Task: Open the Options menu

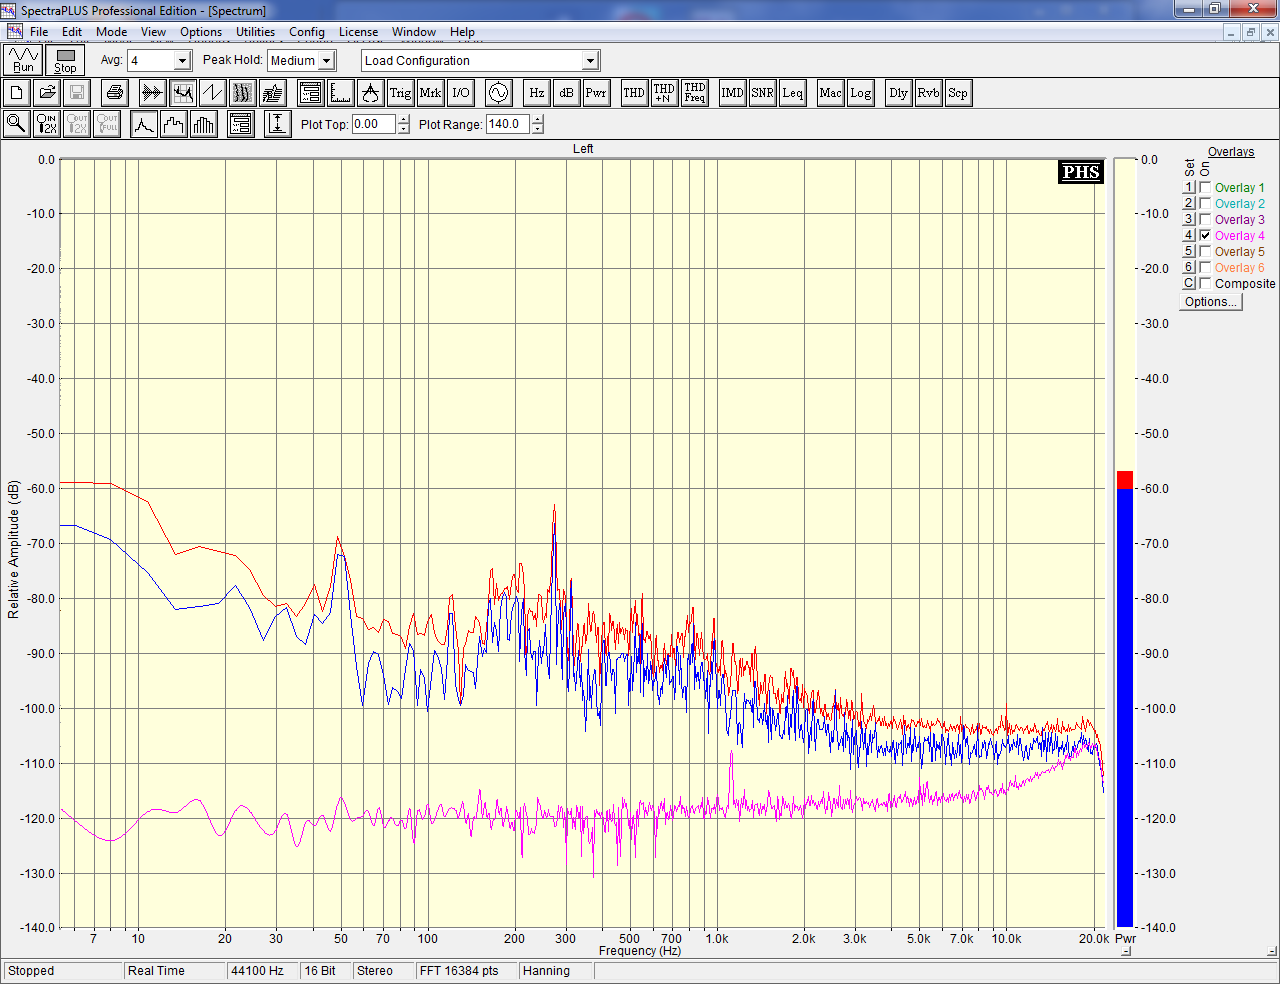Action: click(x=201, y=32)
